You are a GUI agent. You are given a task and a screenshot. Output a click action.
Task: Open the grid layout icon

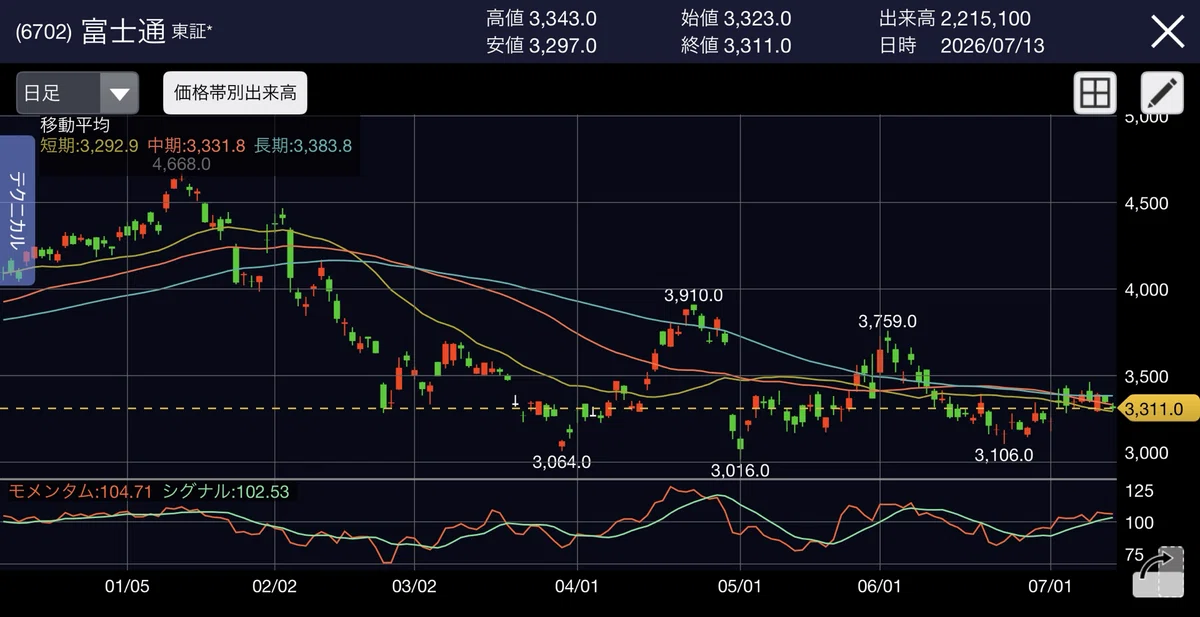pyautogui.click(x=1095, y=93)
